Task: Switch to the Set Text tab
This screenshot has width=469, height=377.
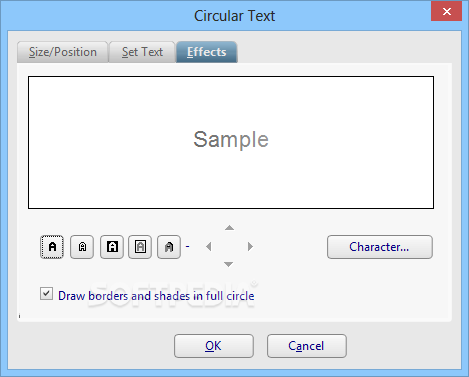Action: [x=142, y=52]
